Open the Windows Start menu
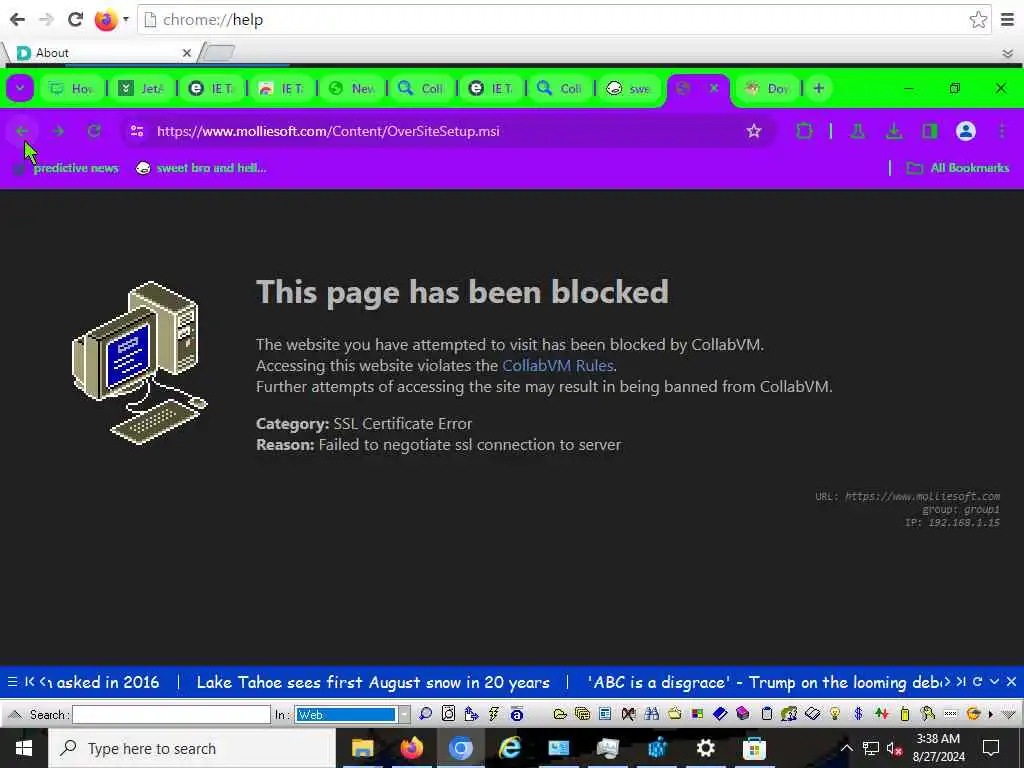This screenshot has height=768, width=1024. tap(24, 748)
